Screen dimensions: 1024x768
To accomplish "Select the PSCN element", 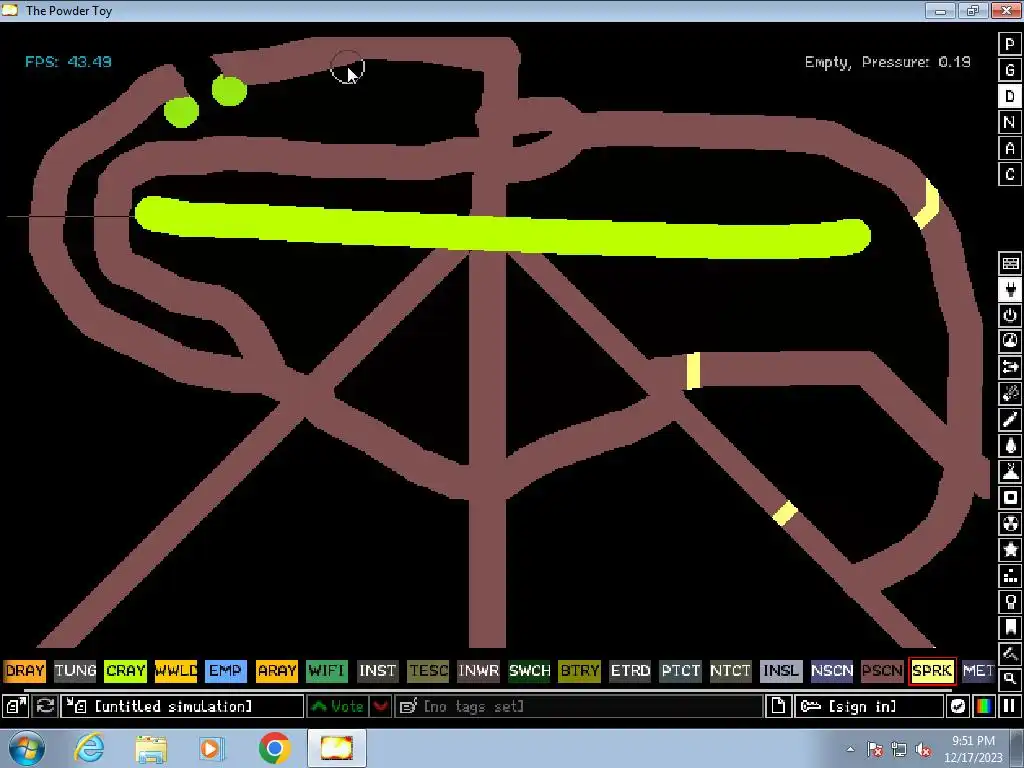I will coord(882,671).
